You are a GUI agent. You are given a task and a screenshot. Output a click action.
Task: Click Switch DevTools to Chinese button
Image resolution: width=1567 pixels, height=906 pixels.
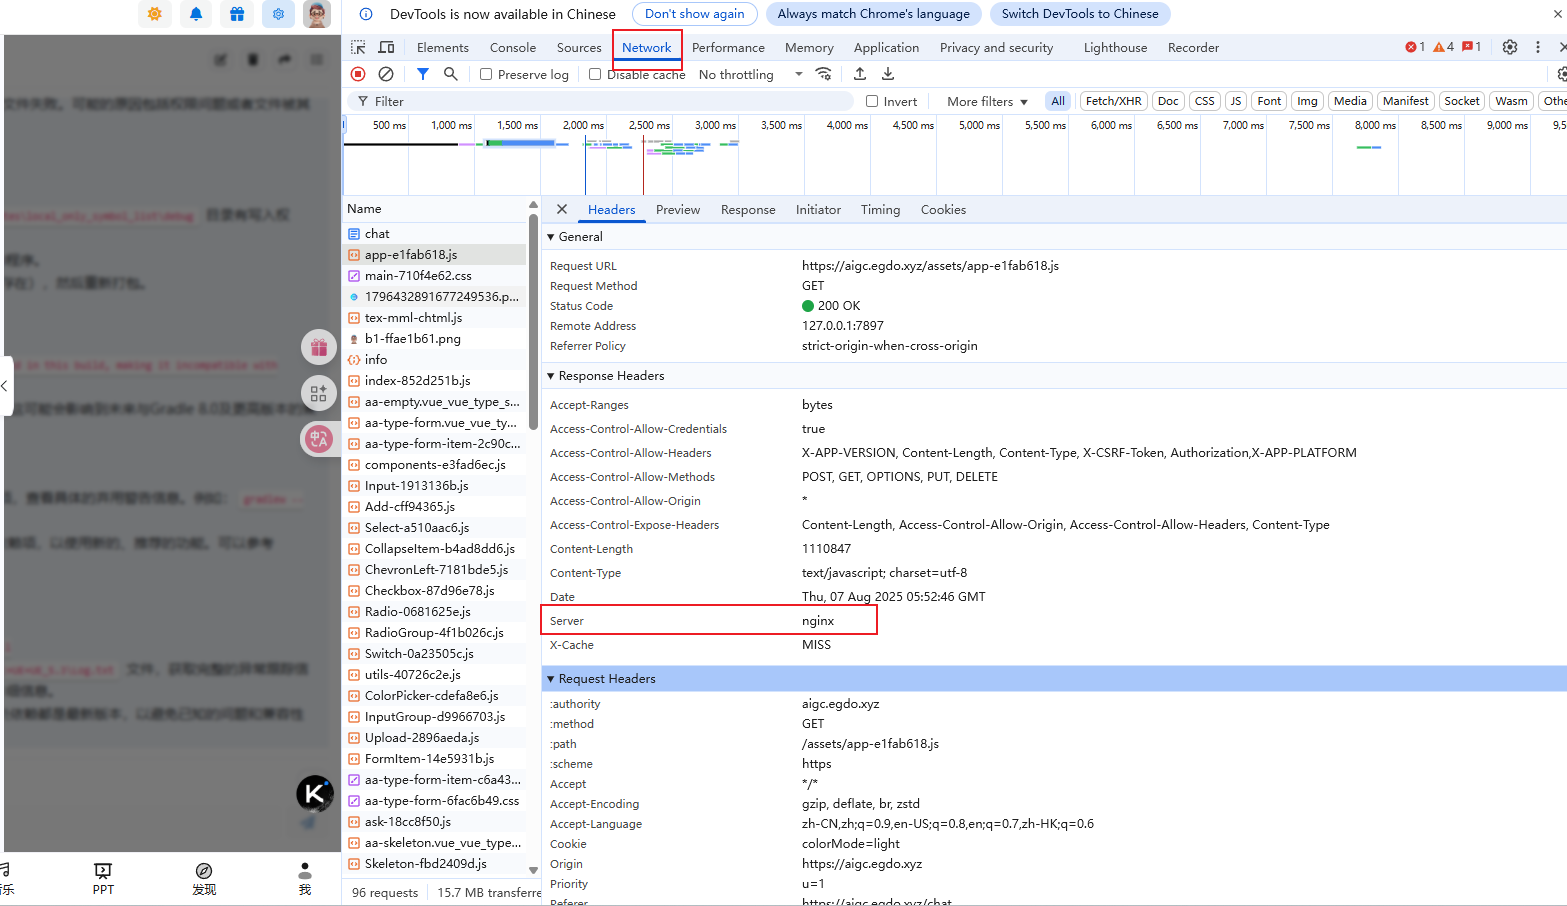(1080, 14)
